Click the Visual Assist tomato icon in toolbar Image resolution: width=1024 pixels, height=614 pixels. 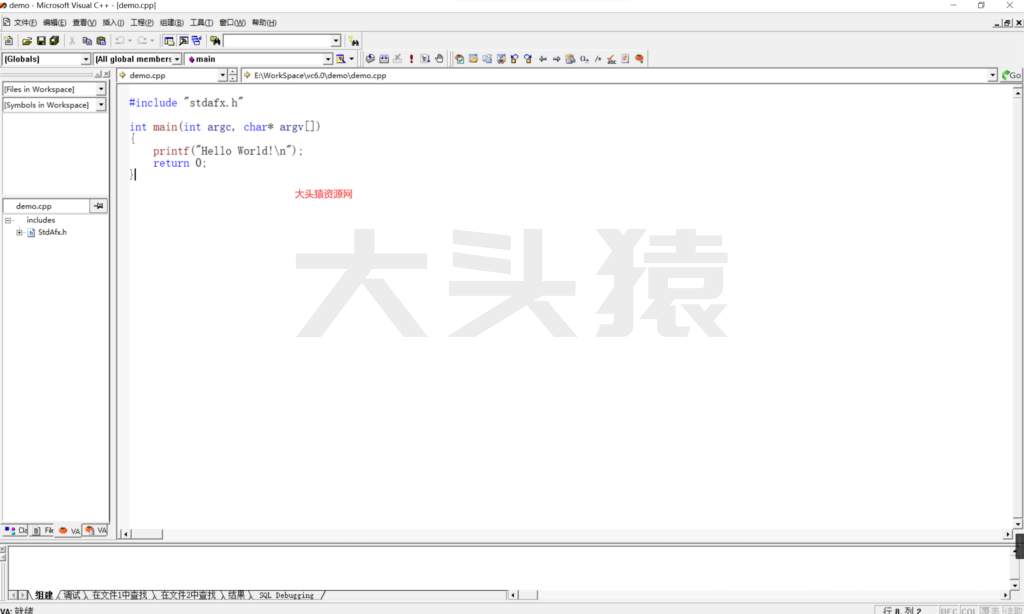(x=639, y=59)
